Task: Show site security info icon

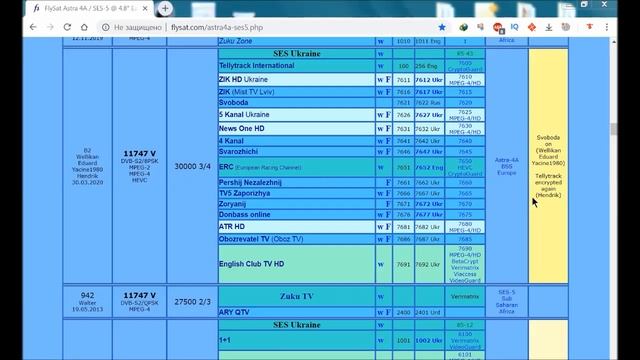Action: [106, 27]
